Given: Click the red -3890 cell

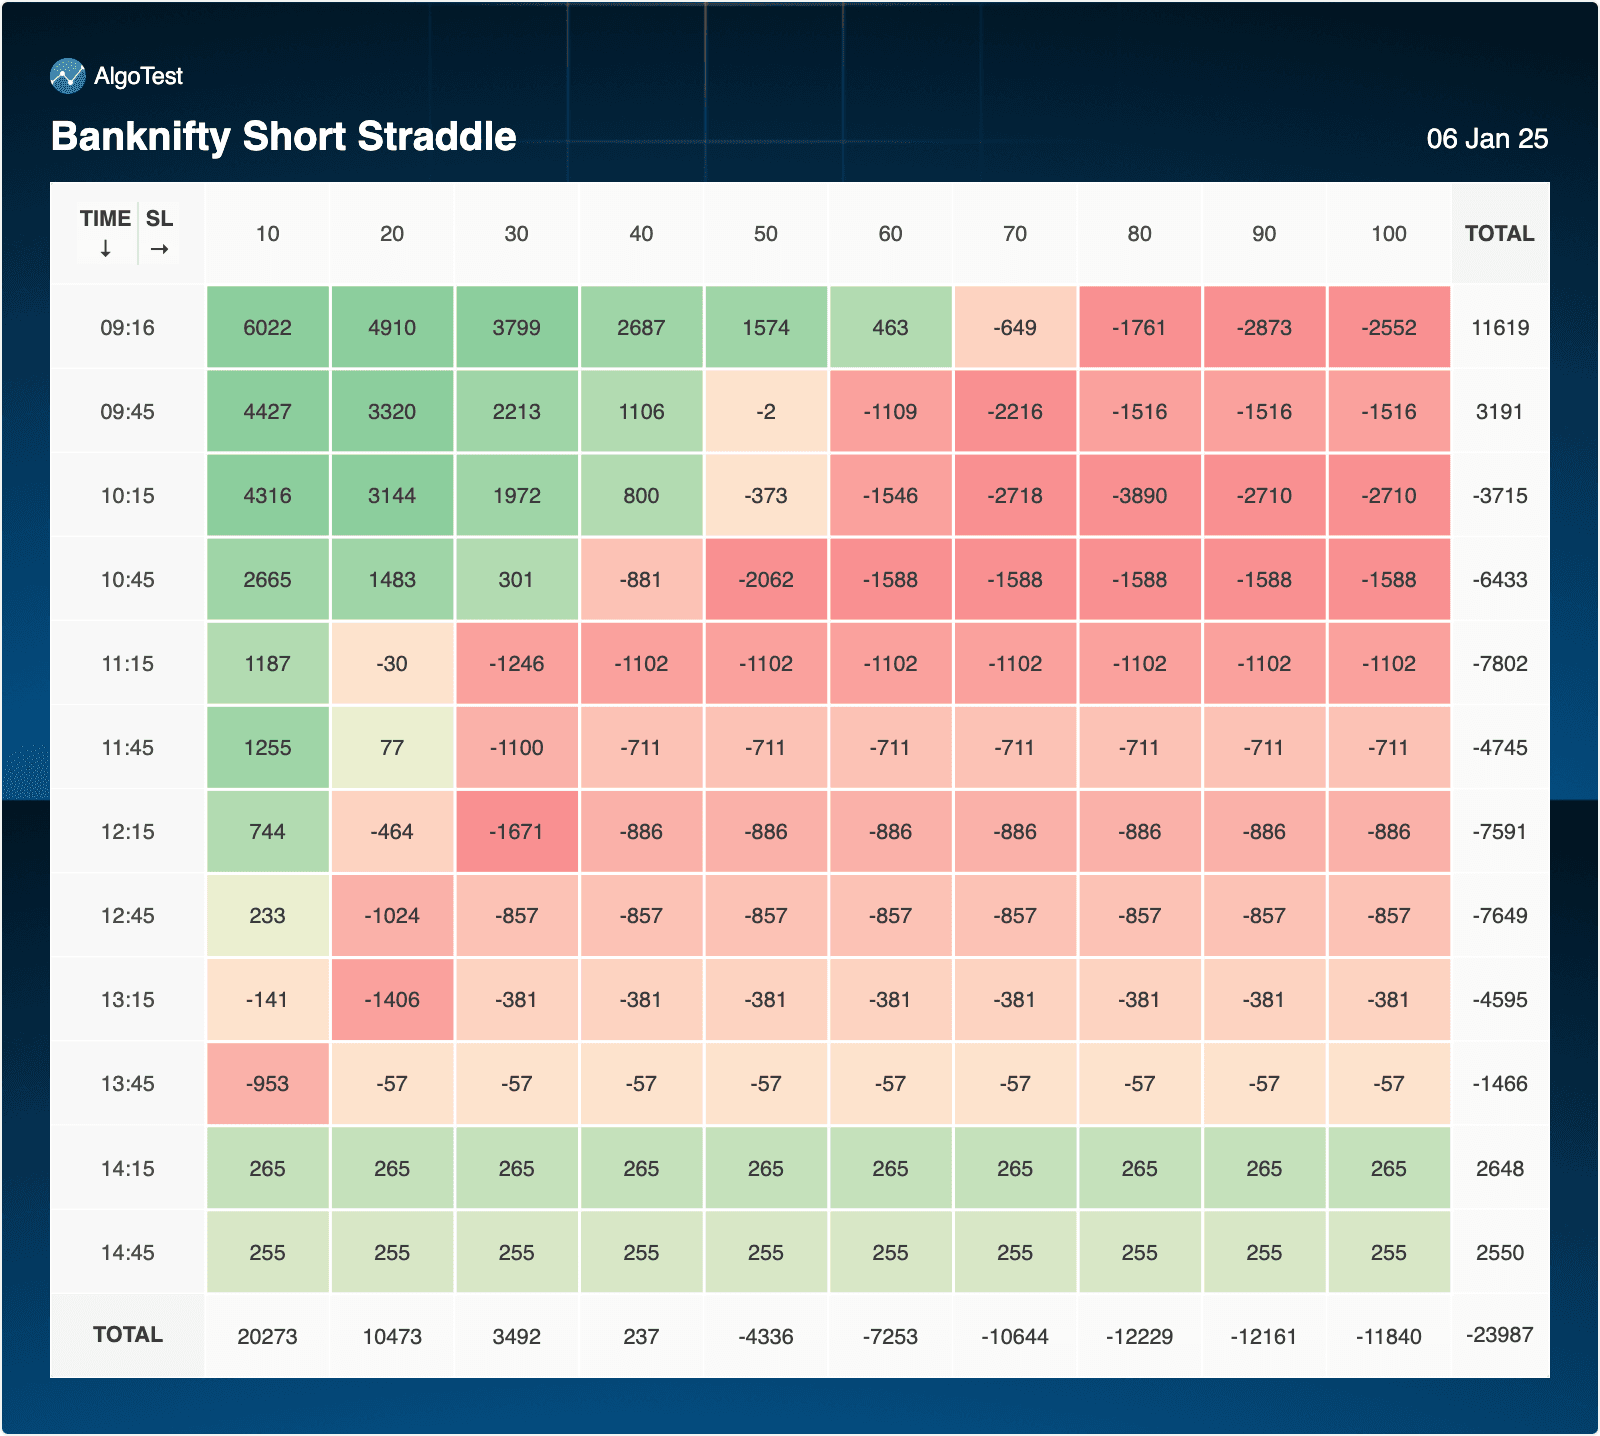Looking at the screenshot, I should pyautogui.click(x=1139, y=496).
